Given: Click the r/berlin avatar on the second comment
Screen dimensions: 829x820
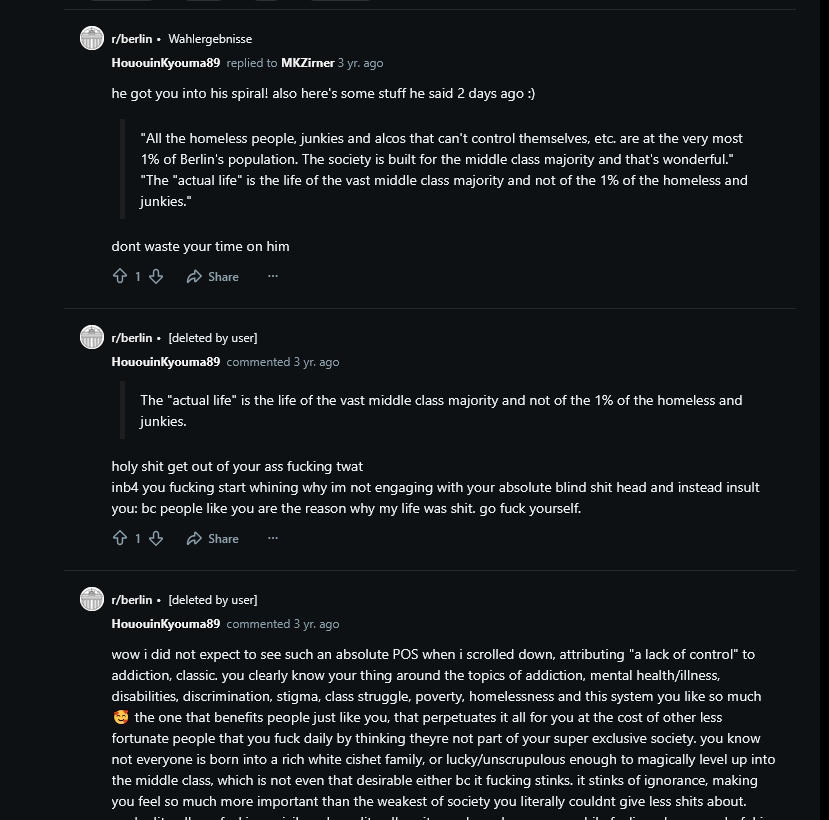Looking at the screenshot, I should coord(92,338).
